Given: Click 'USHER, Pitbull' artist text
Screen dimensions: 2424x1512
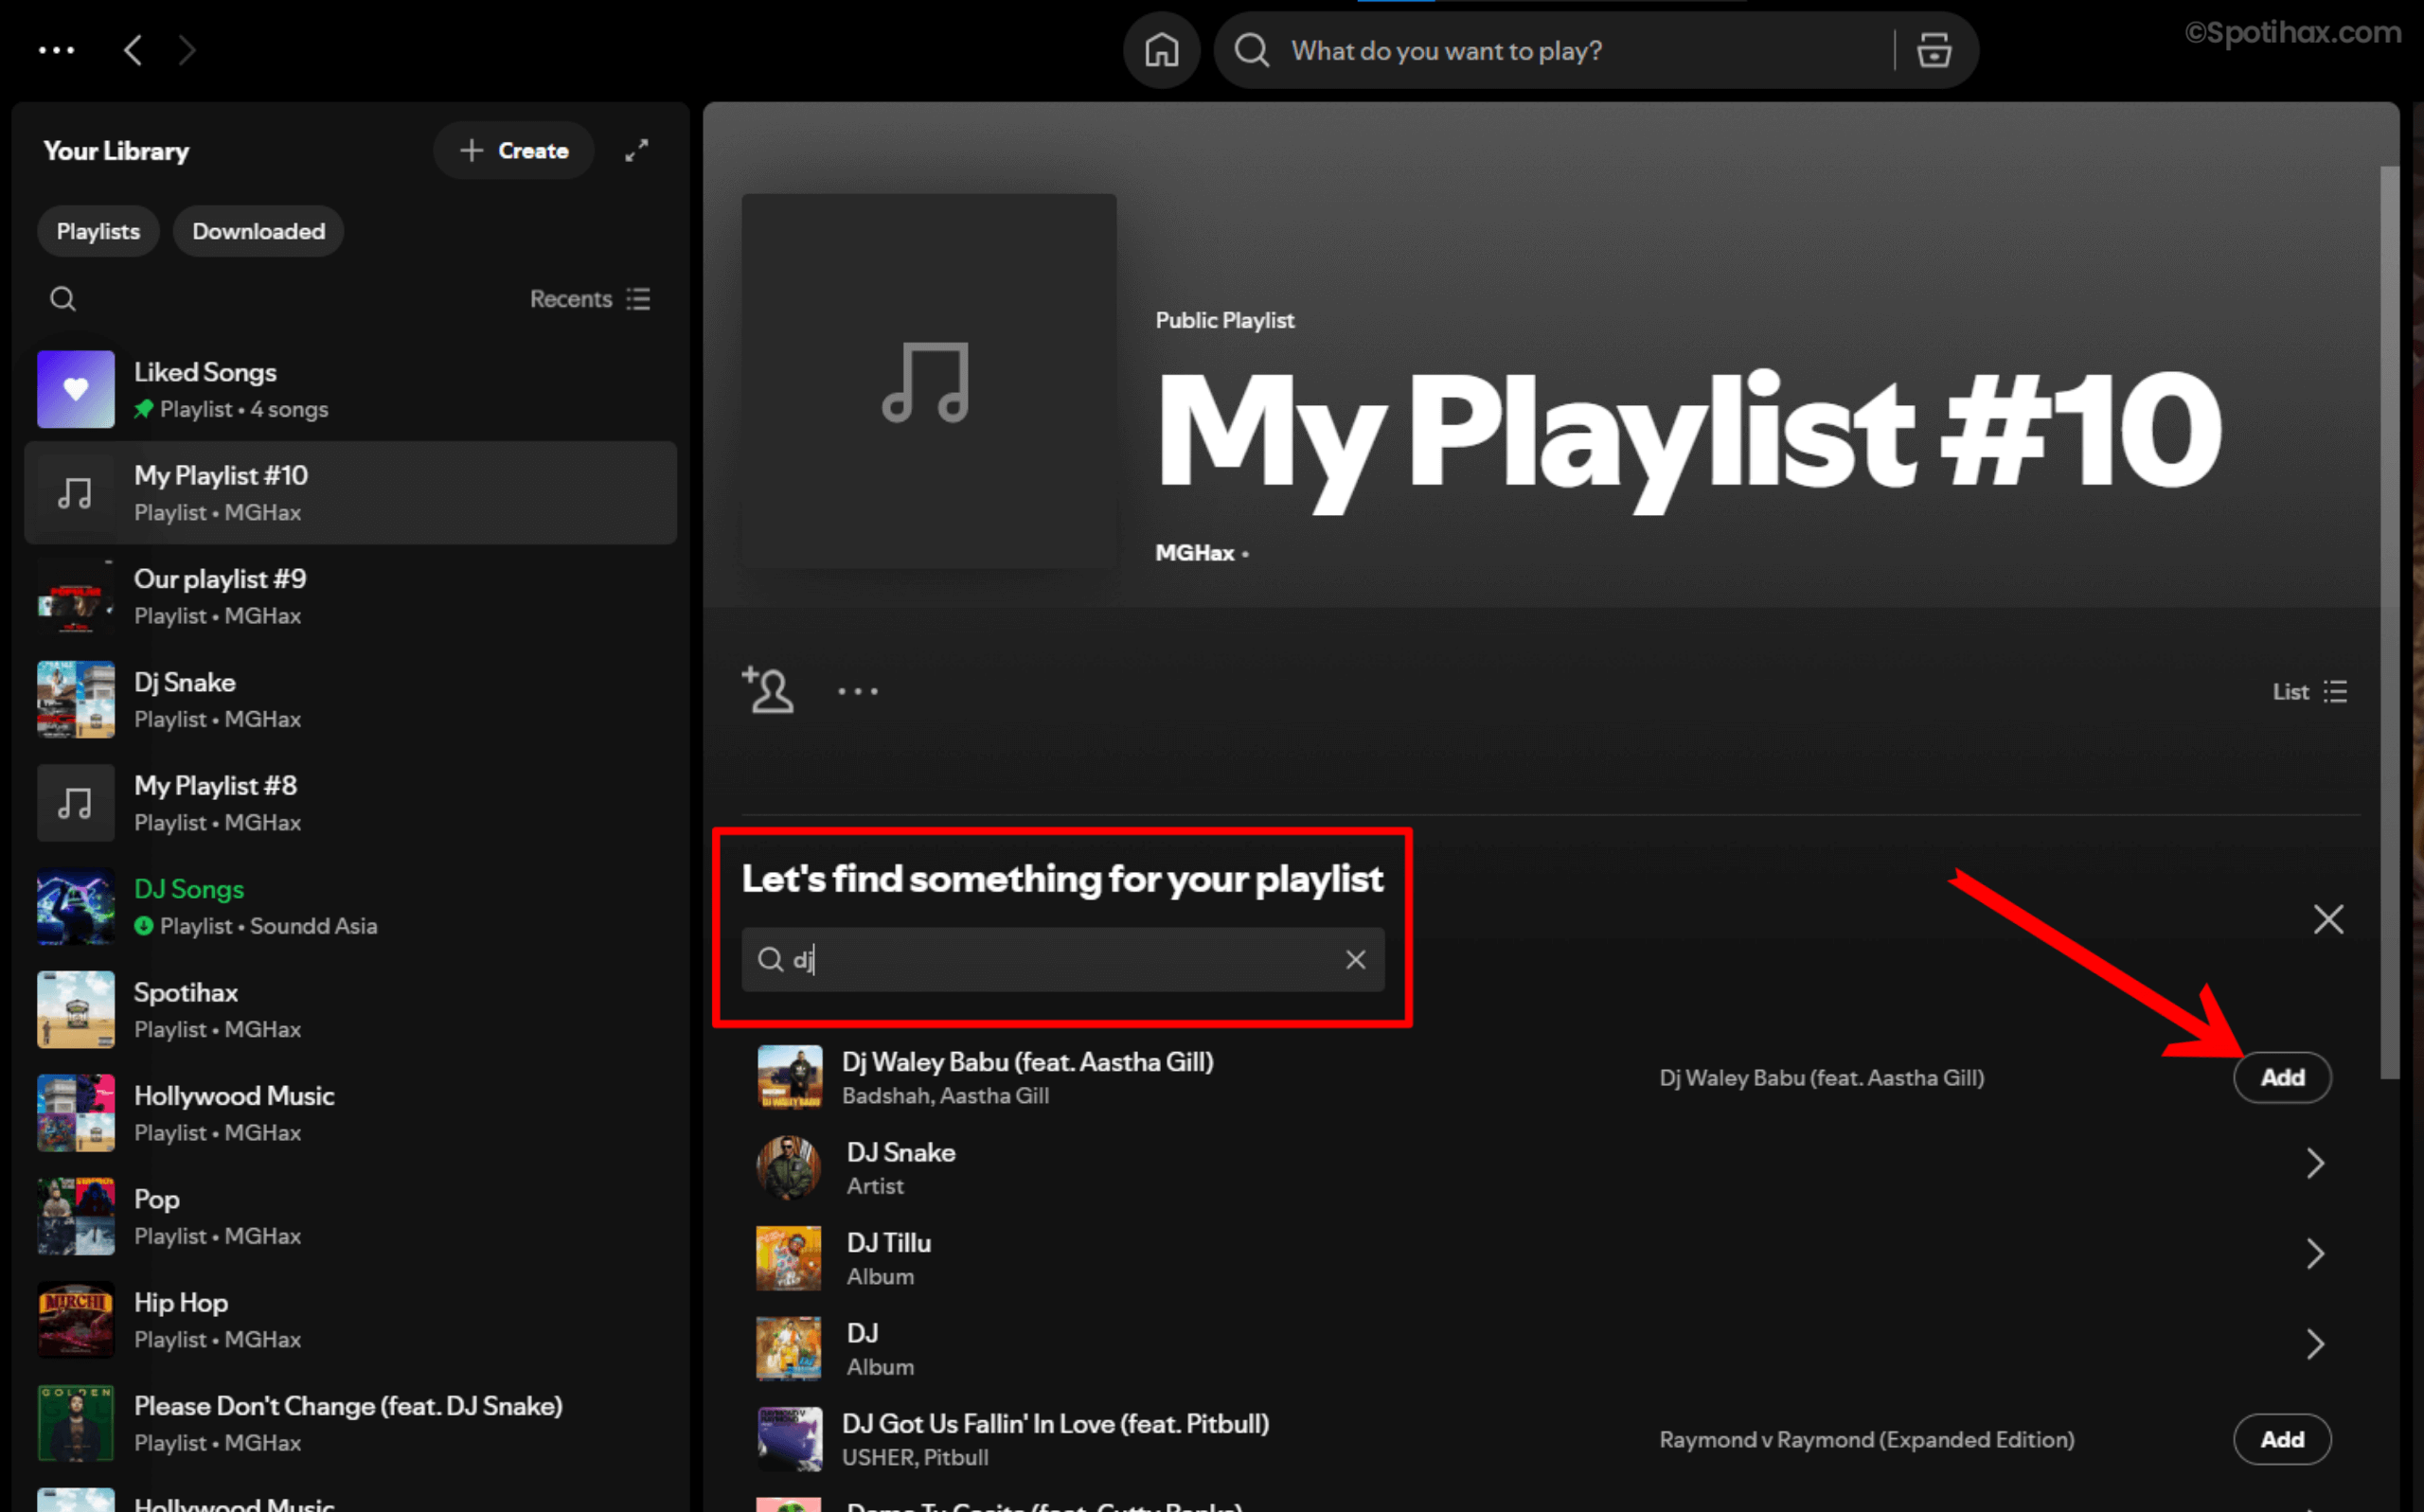Looking at the screenshot, I should click(x=915, y=1458).
